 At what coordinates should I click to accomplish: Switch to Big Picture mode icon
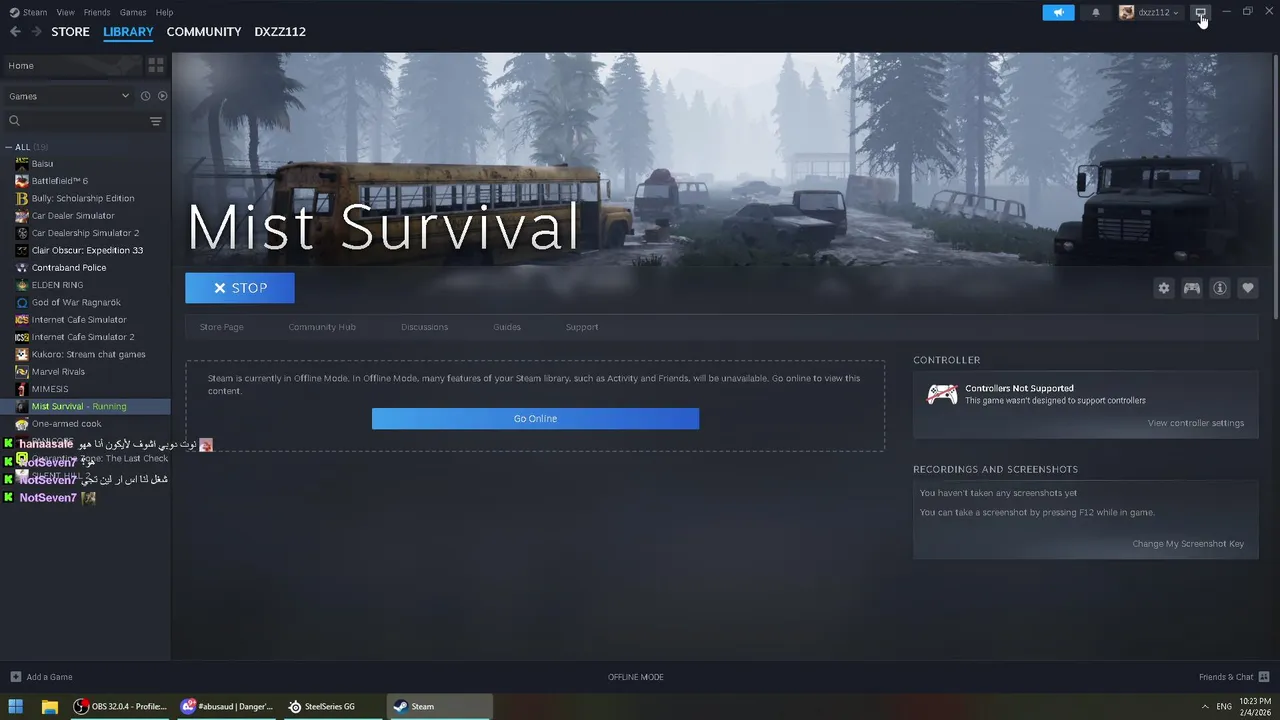[1201, 12]
